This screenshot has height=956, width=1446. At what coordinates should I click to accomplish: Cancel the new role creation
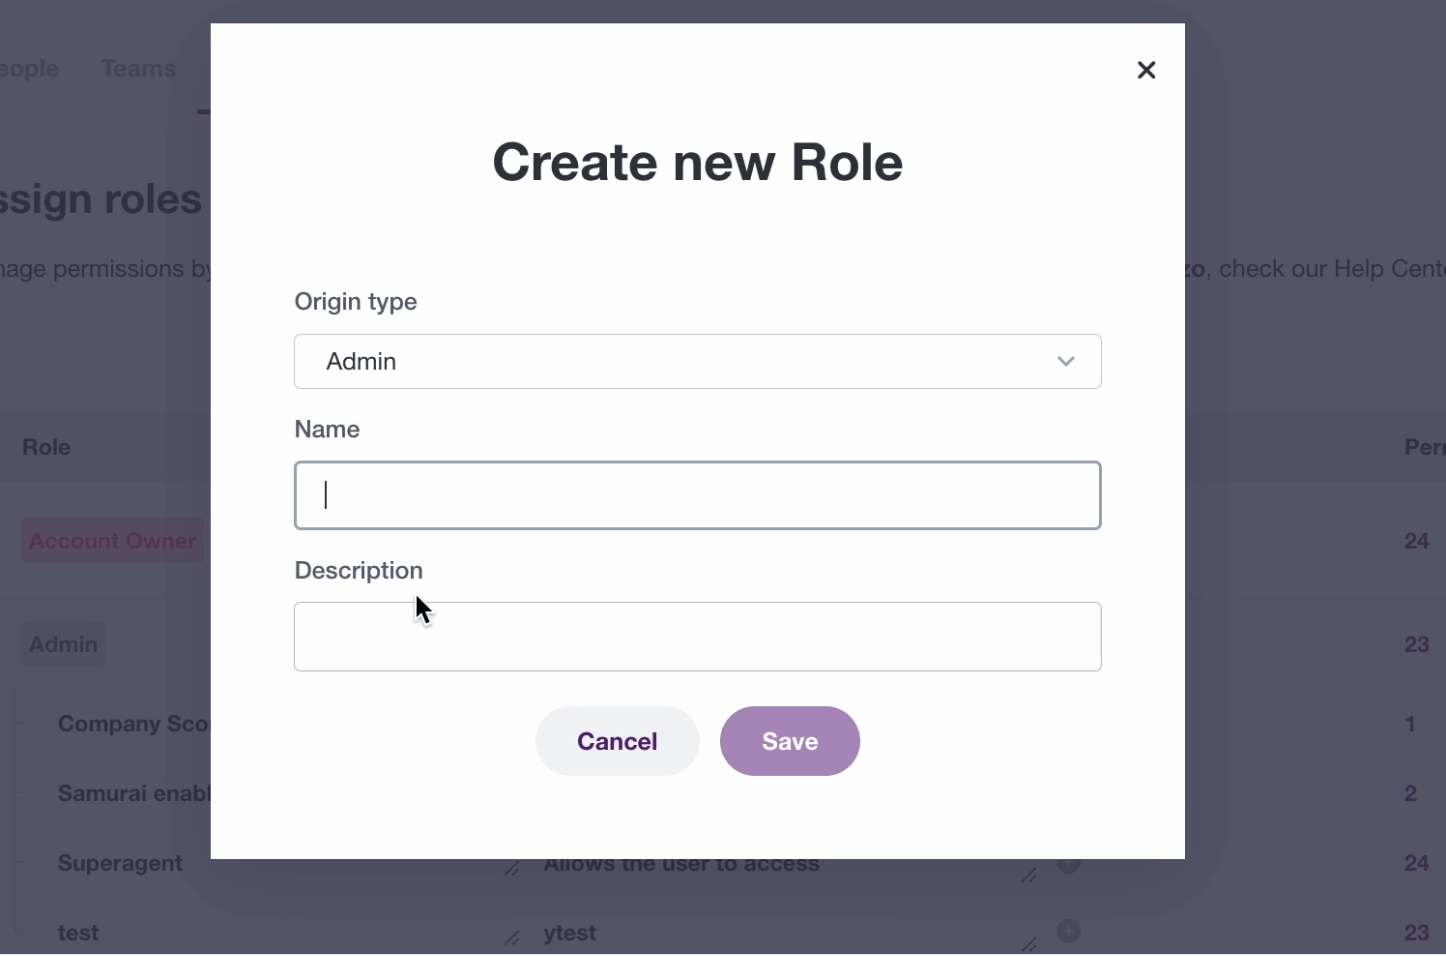coord(617,741)
